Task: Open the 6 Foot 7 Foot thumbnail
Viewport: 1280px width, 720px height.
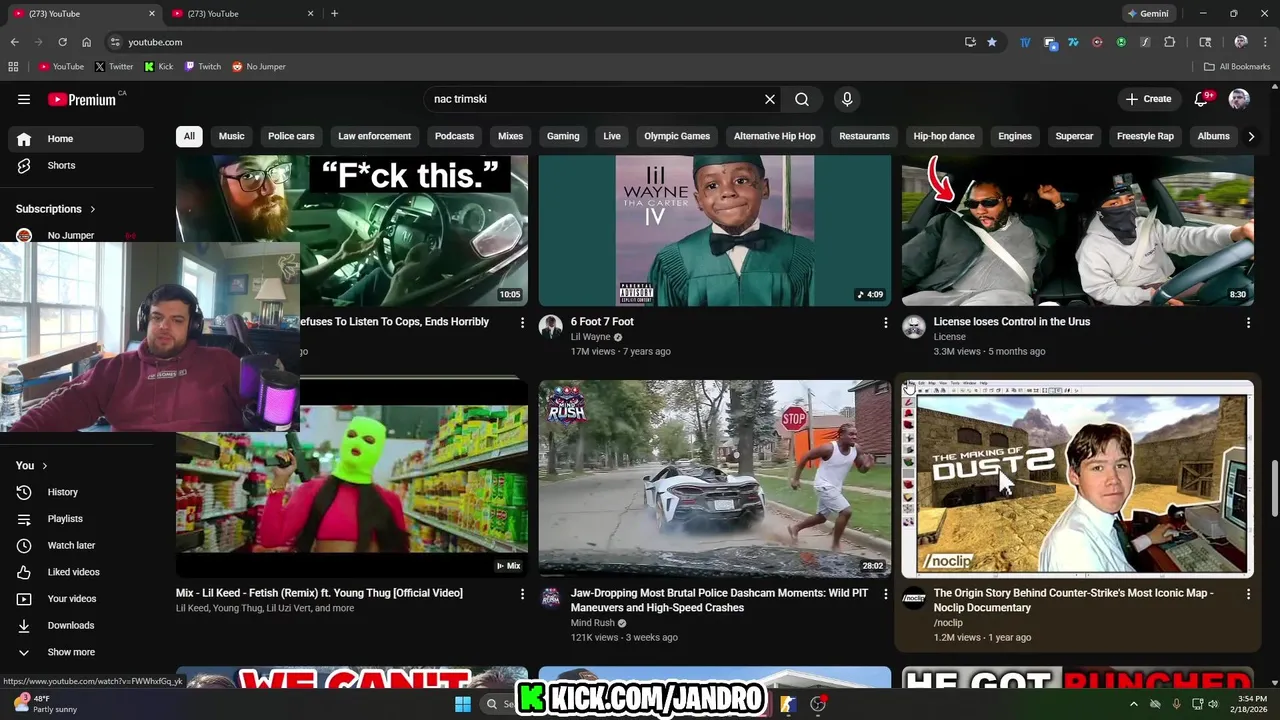Action: [715, 231]
